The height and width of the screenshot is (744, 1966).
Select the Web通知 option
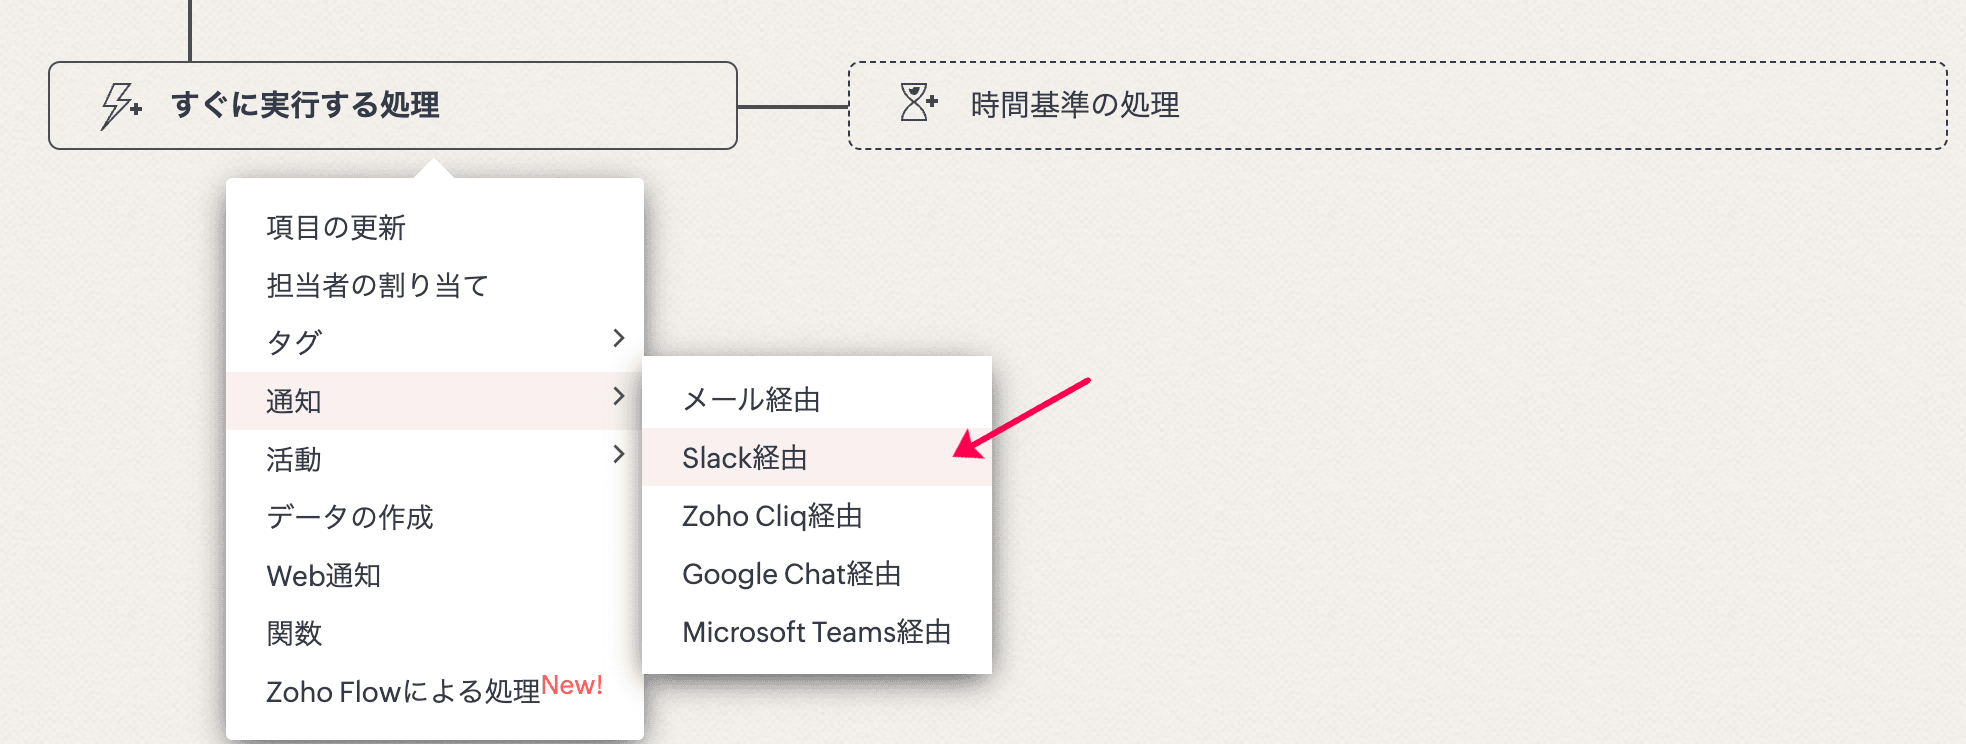point(324,575)
